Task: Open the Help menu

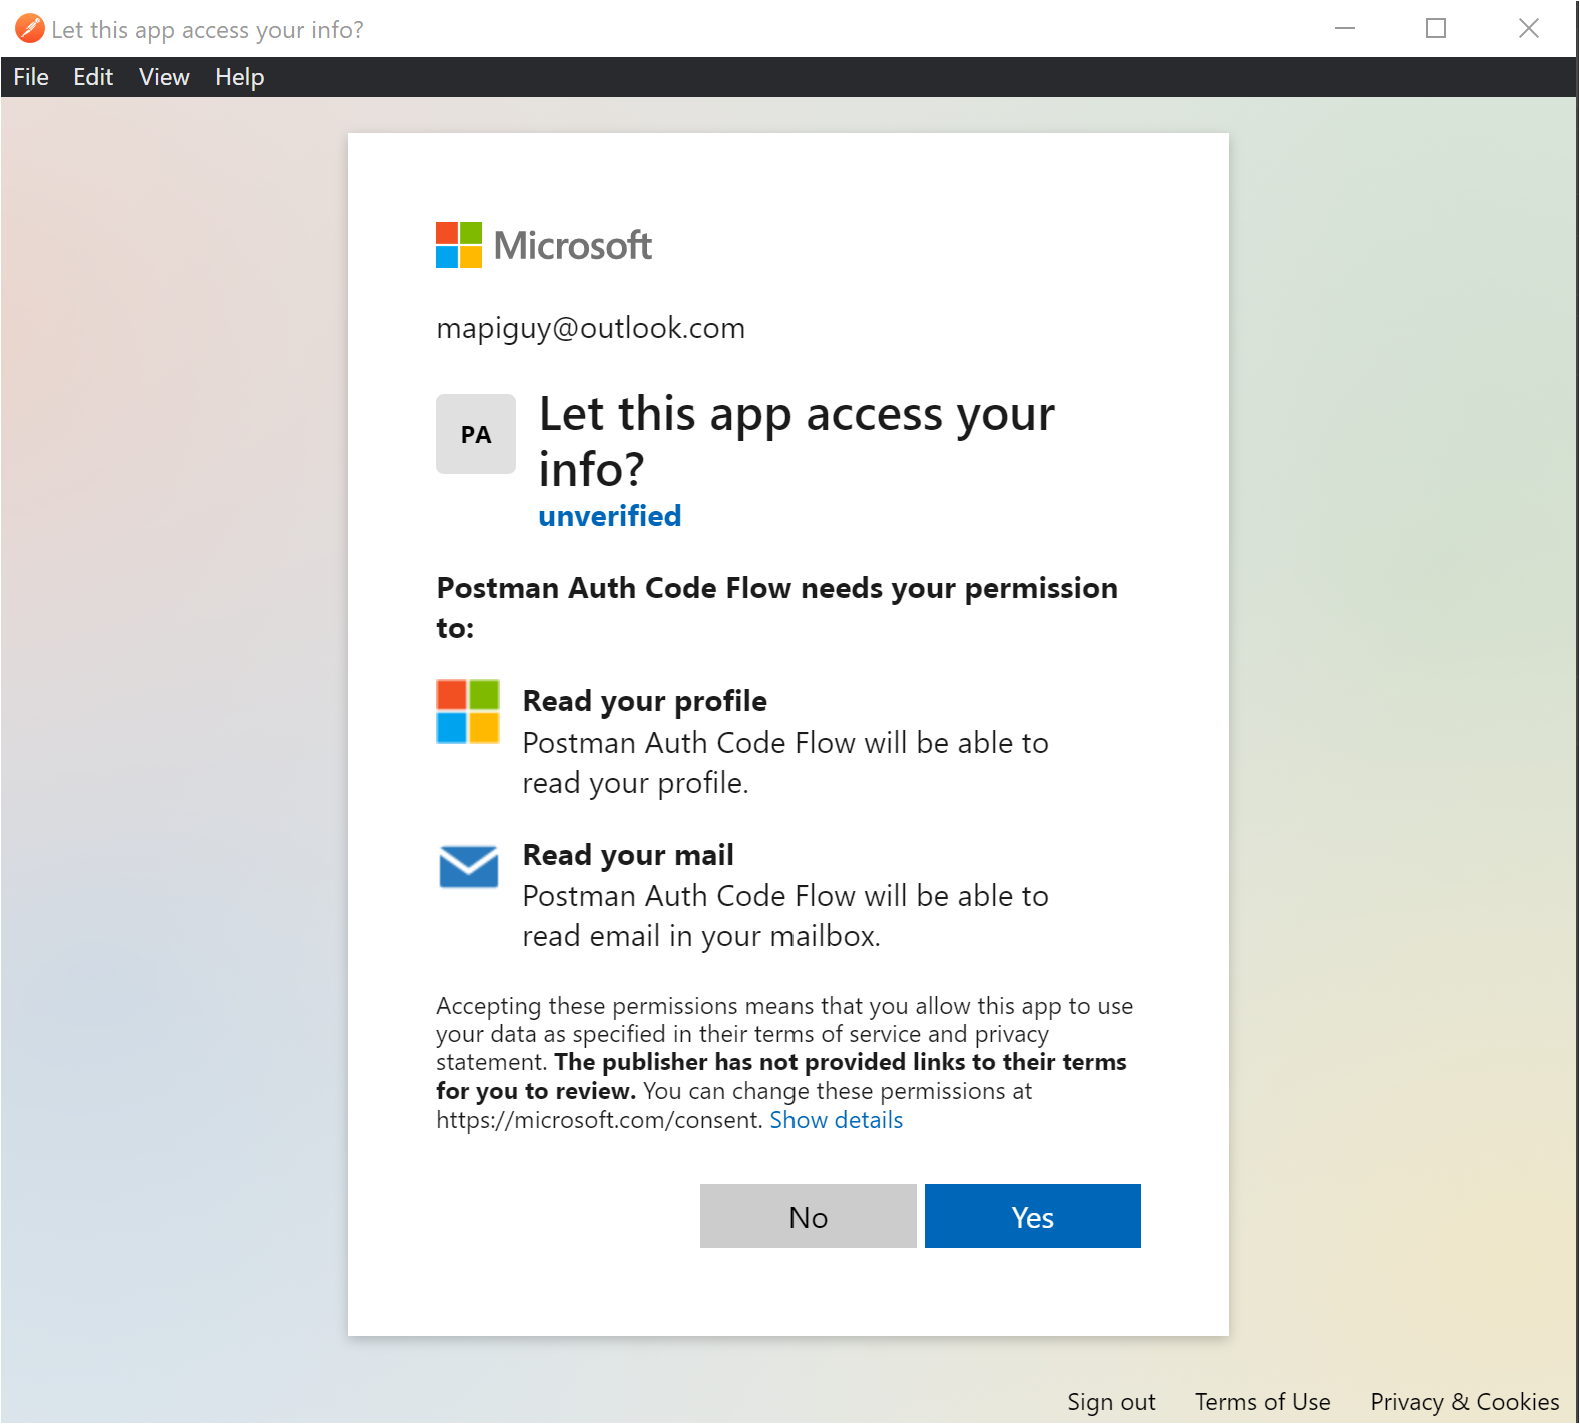Action: point(240,77)
